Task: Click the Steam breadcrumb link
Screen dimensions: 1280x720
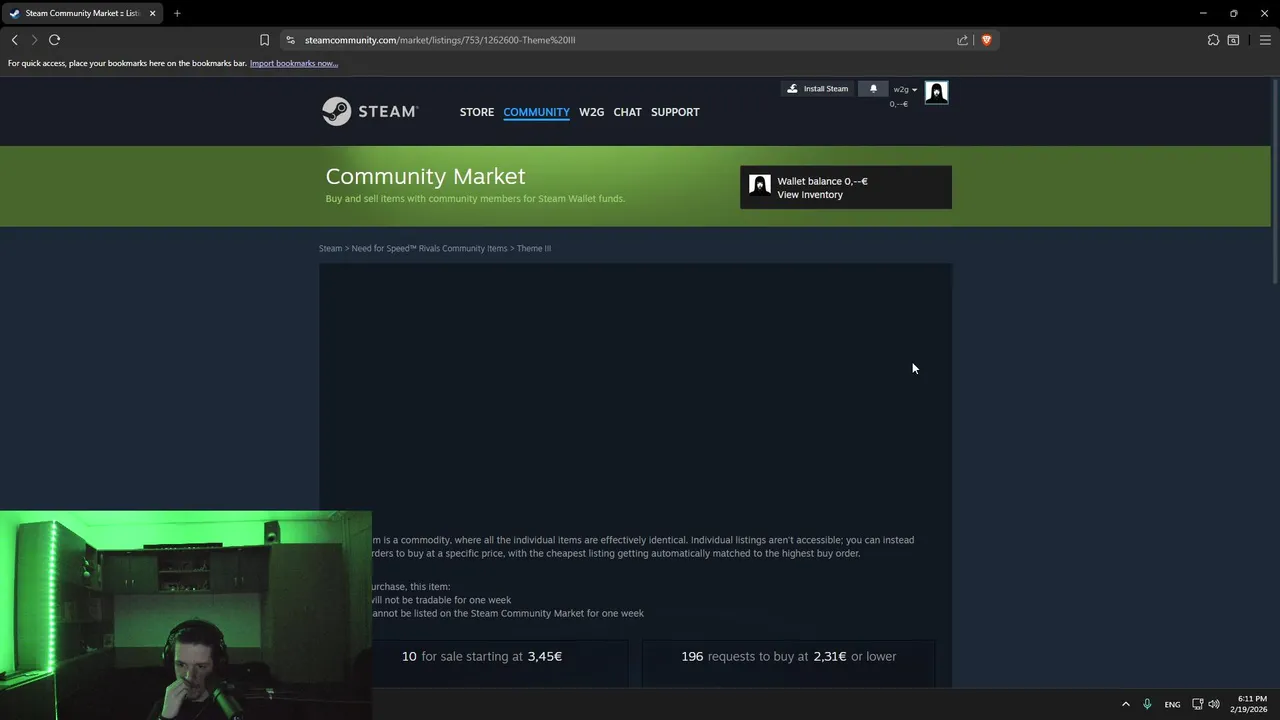Action: (330, 248)
